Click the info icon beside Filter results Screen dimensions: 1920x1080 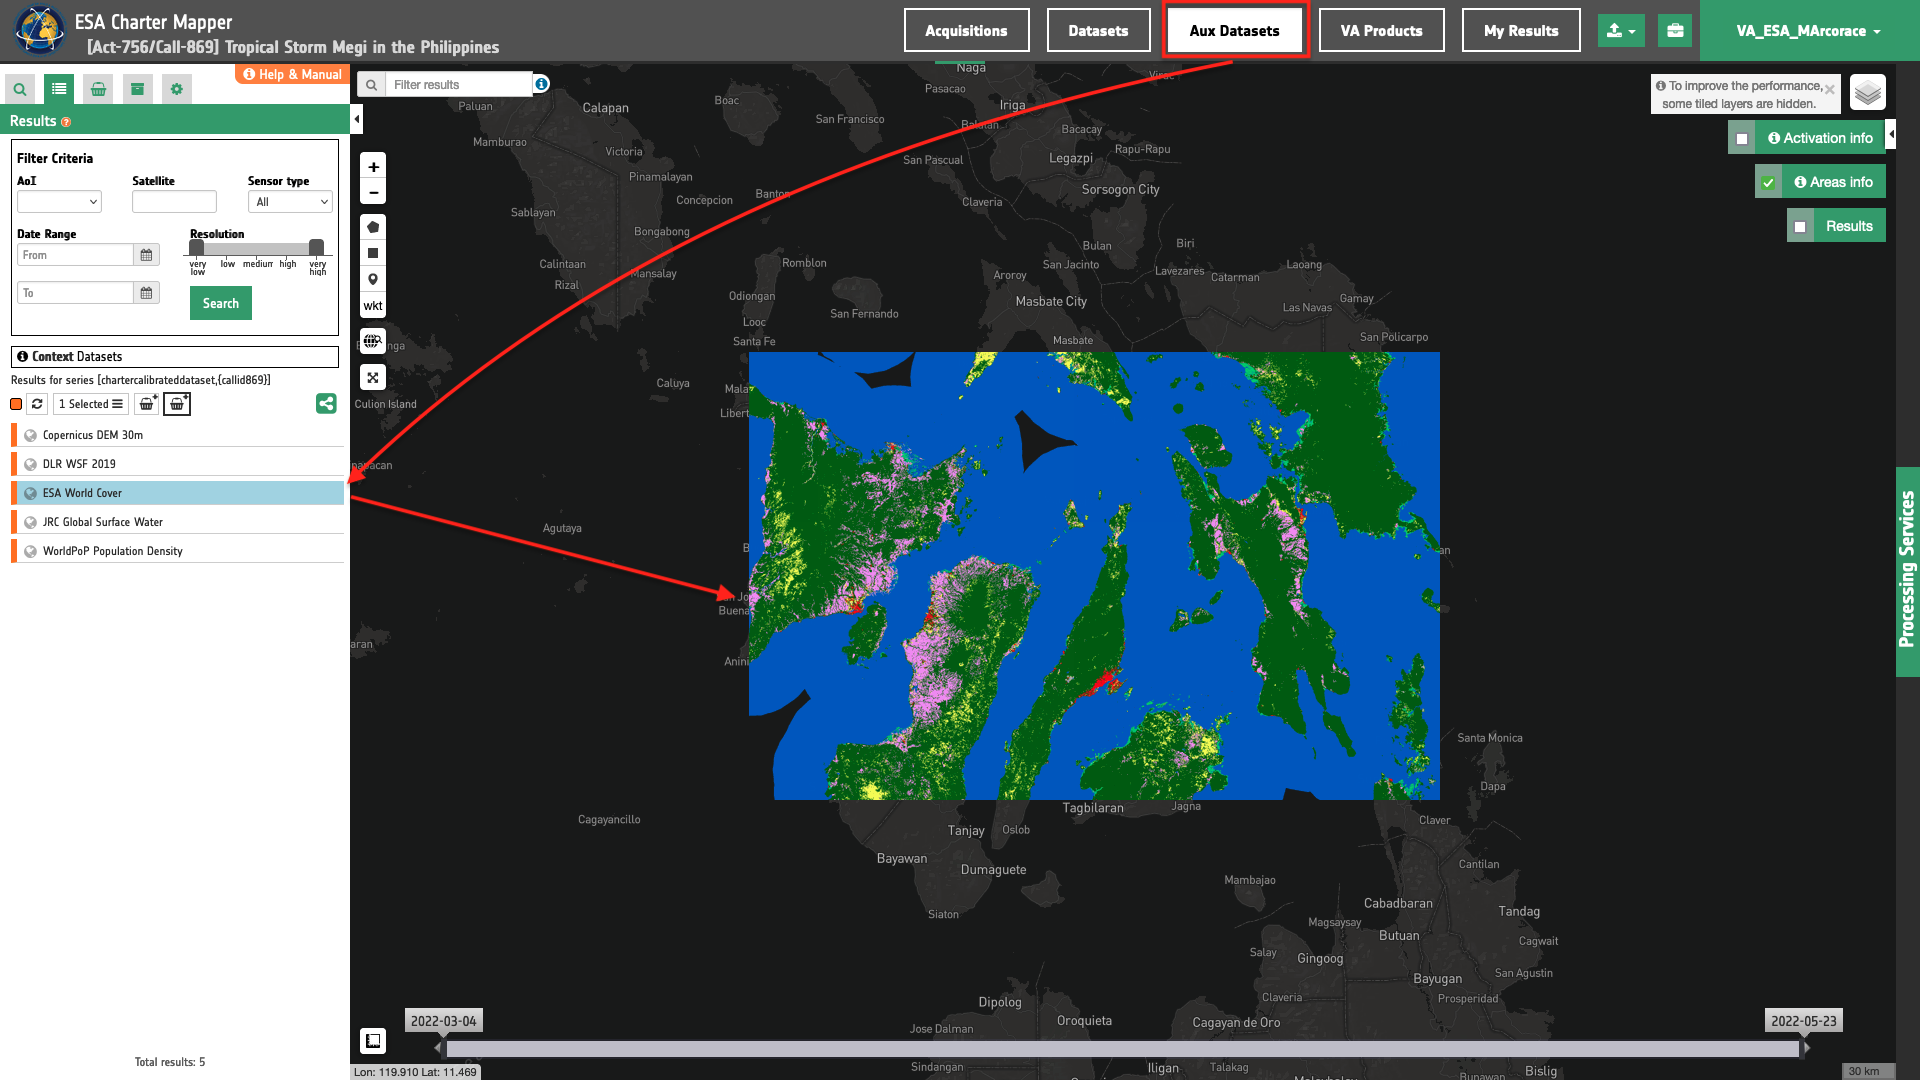pyautogui.click(x=541, y=84)
